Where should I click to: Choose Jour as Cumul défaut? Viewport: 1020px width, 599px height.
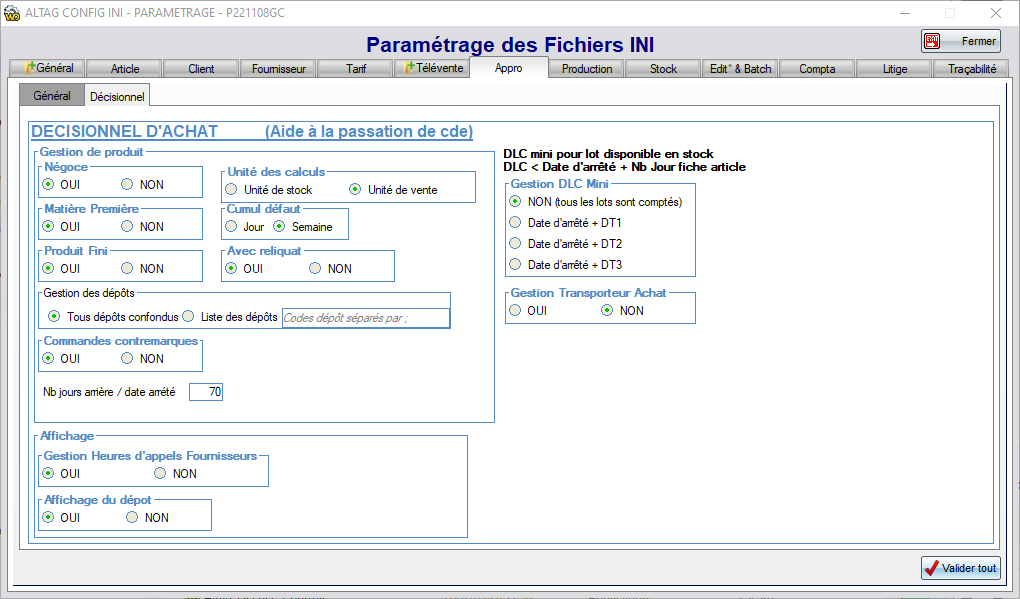(x=232, y=227)
